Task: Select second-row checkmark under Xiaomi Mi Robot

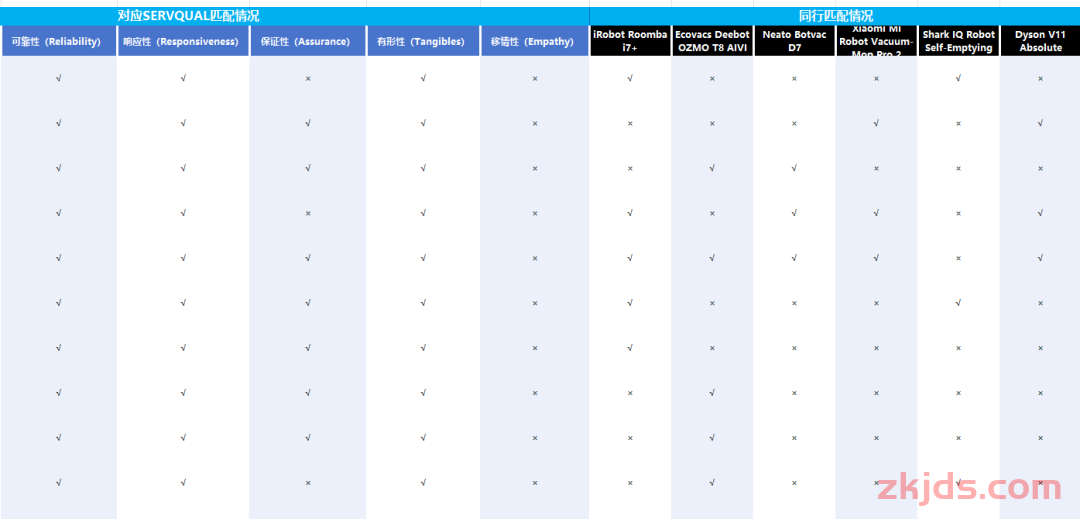Action: point(876,123)
